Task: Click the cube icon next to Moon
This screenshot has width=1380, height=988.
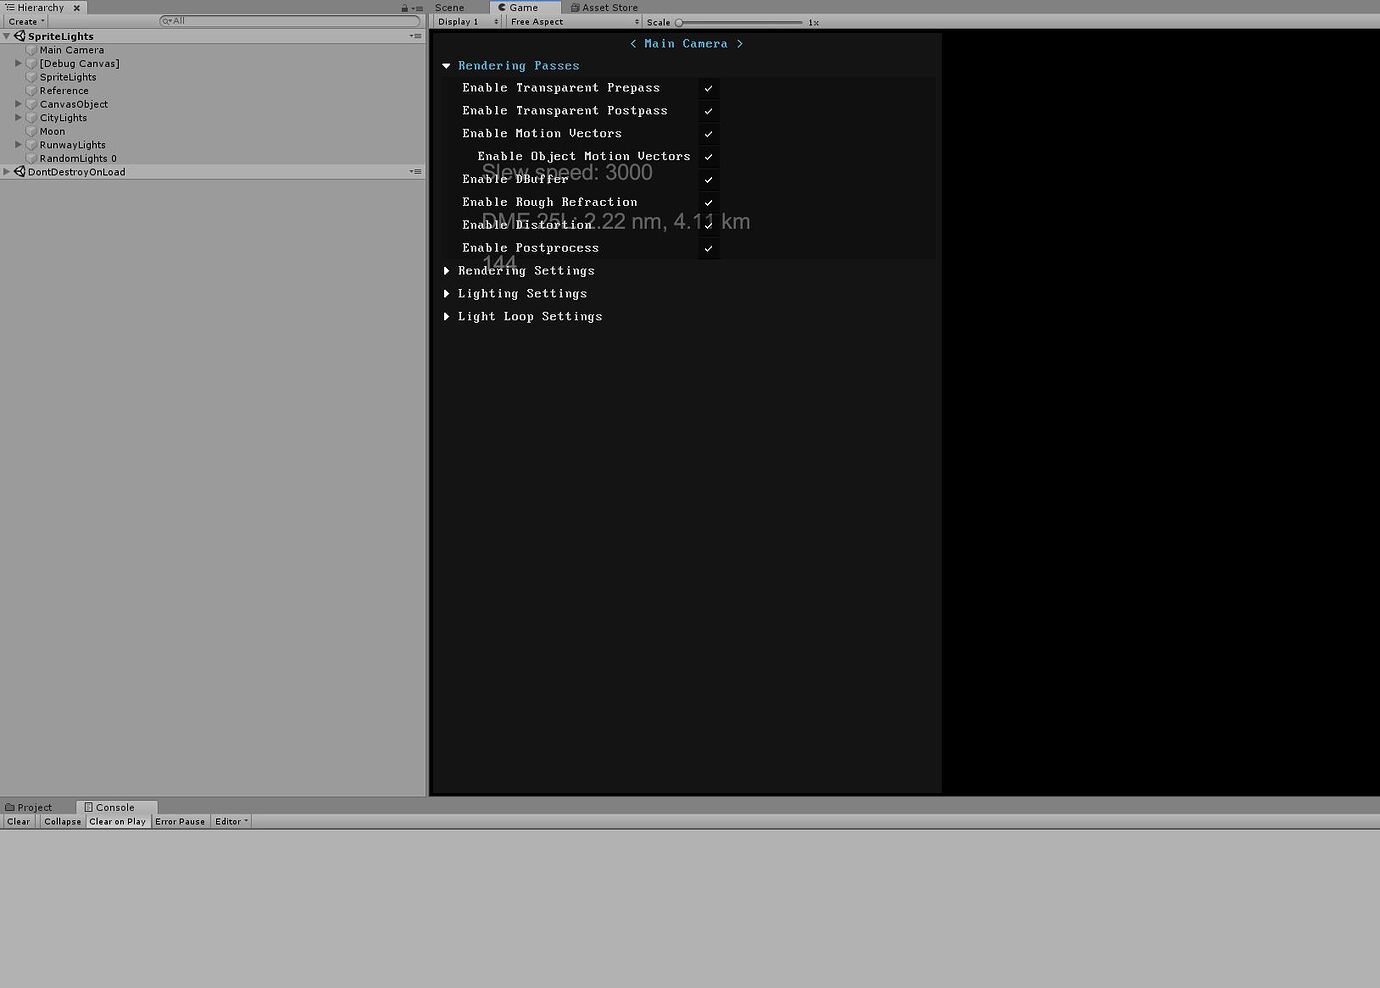Action: point(31,131)
